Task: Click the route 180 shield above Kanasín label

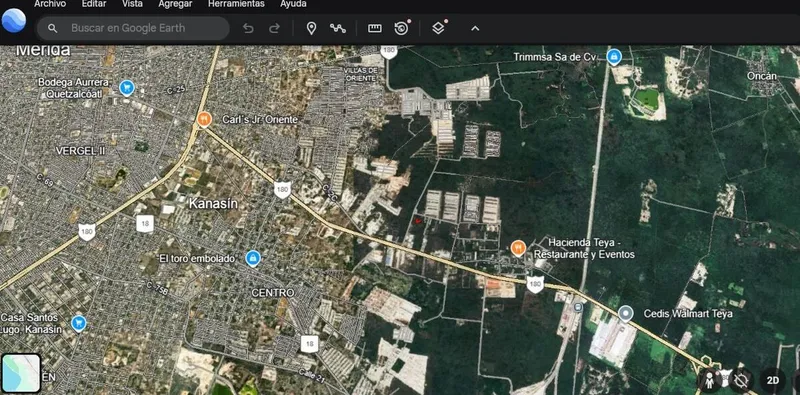Action: pyautogui.click(x=282, y=190)
